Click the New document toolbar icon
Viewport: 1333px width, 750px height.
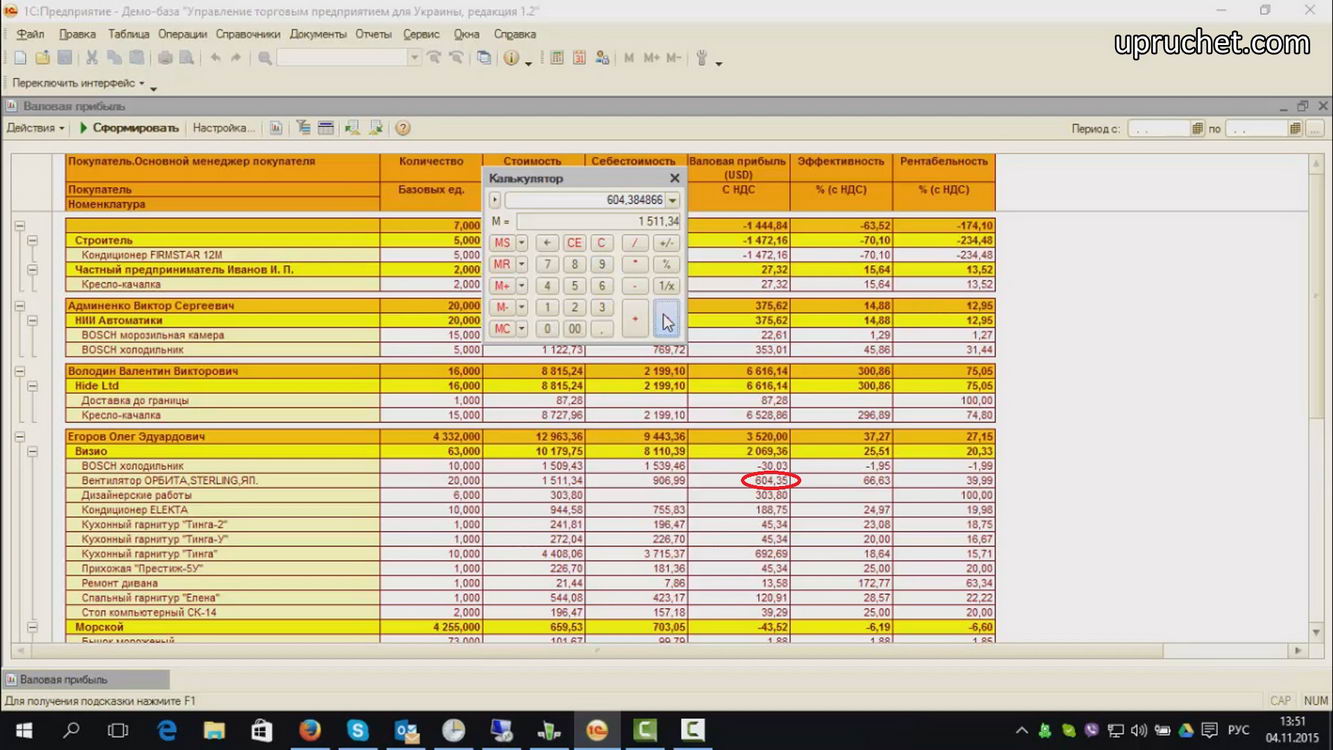point(20,59)
